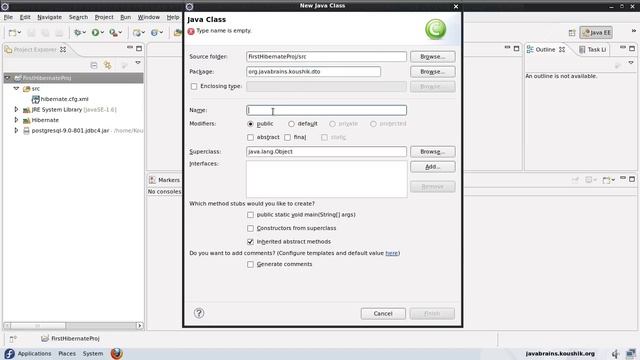Click the Superclass input field

pyautogui.click(x=327, y=152)
